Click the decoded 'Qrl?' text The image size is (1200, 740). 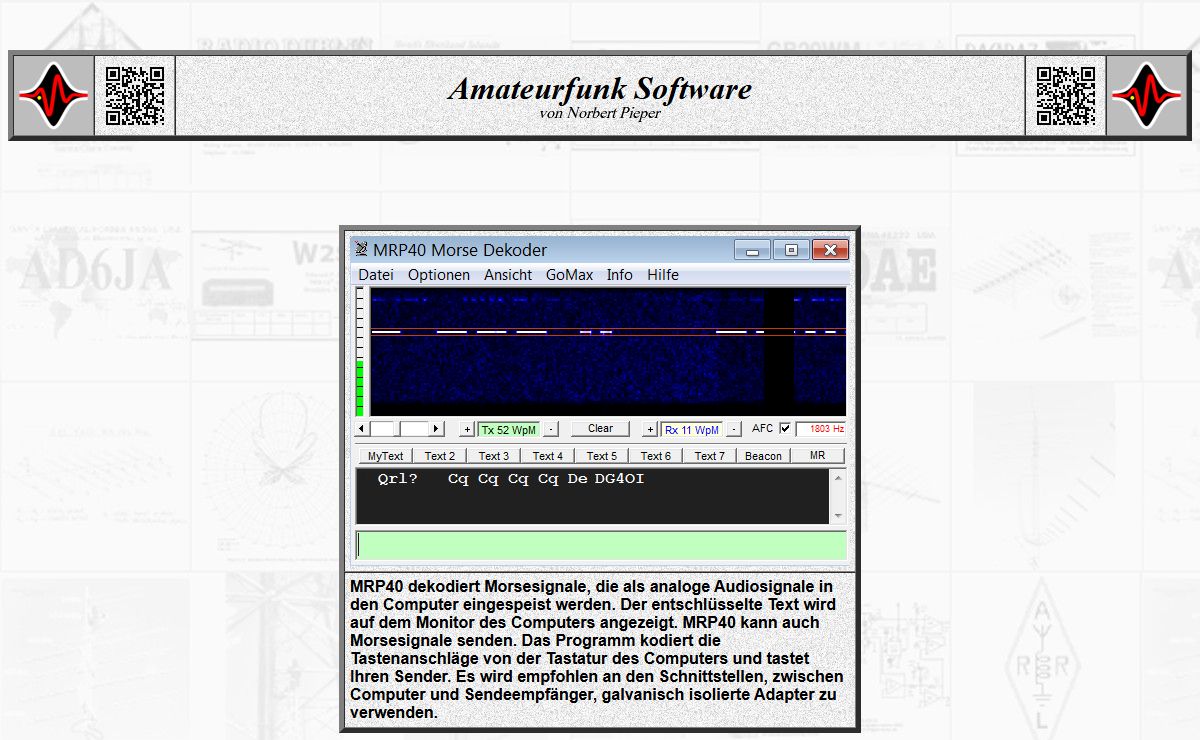397,479
